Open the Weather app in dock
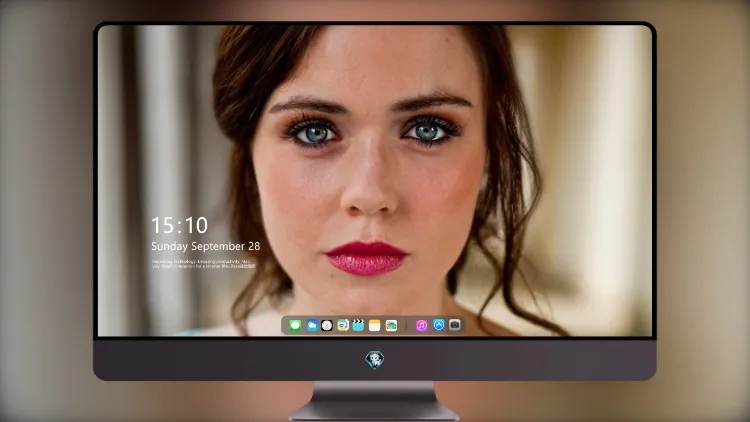The width and height of the screenshot is (750, 422). 312,325
